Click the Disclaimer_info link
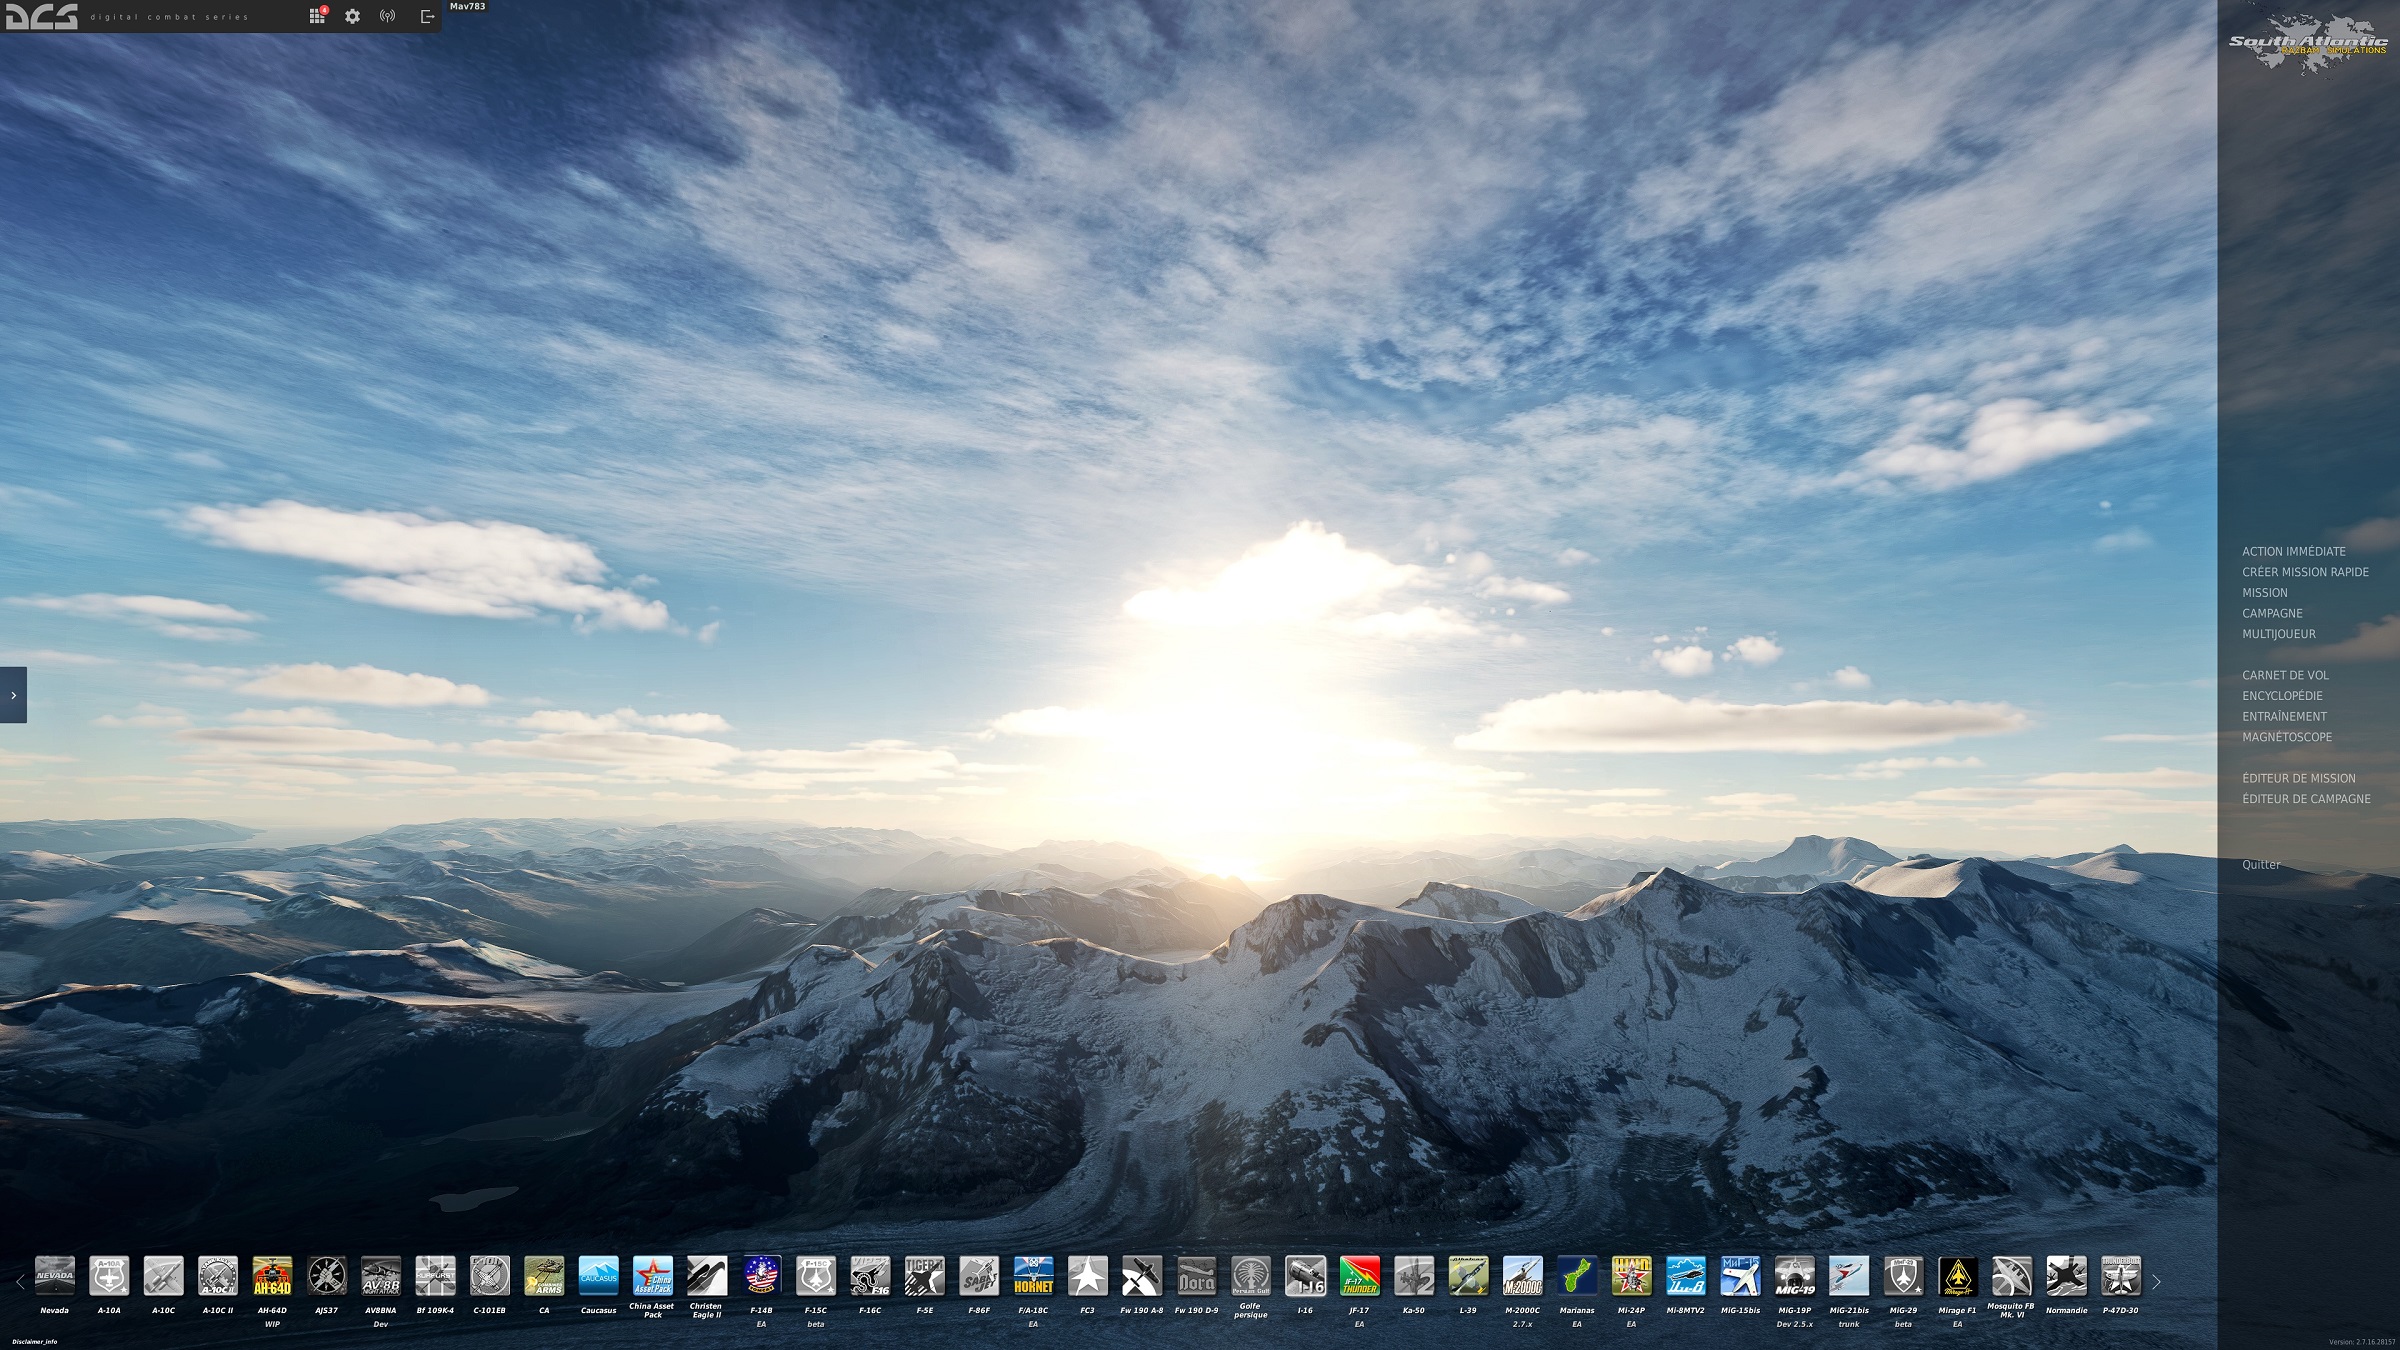This screenshot has height=1350, width=2400. (35, 1342)
